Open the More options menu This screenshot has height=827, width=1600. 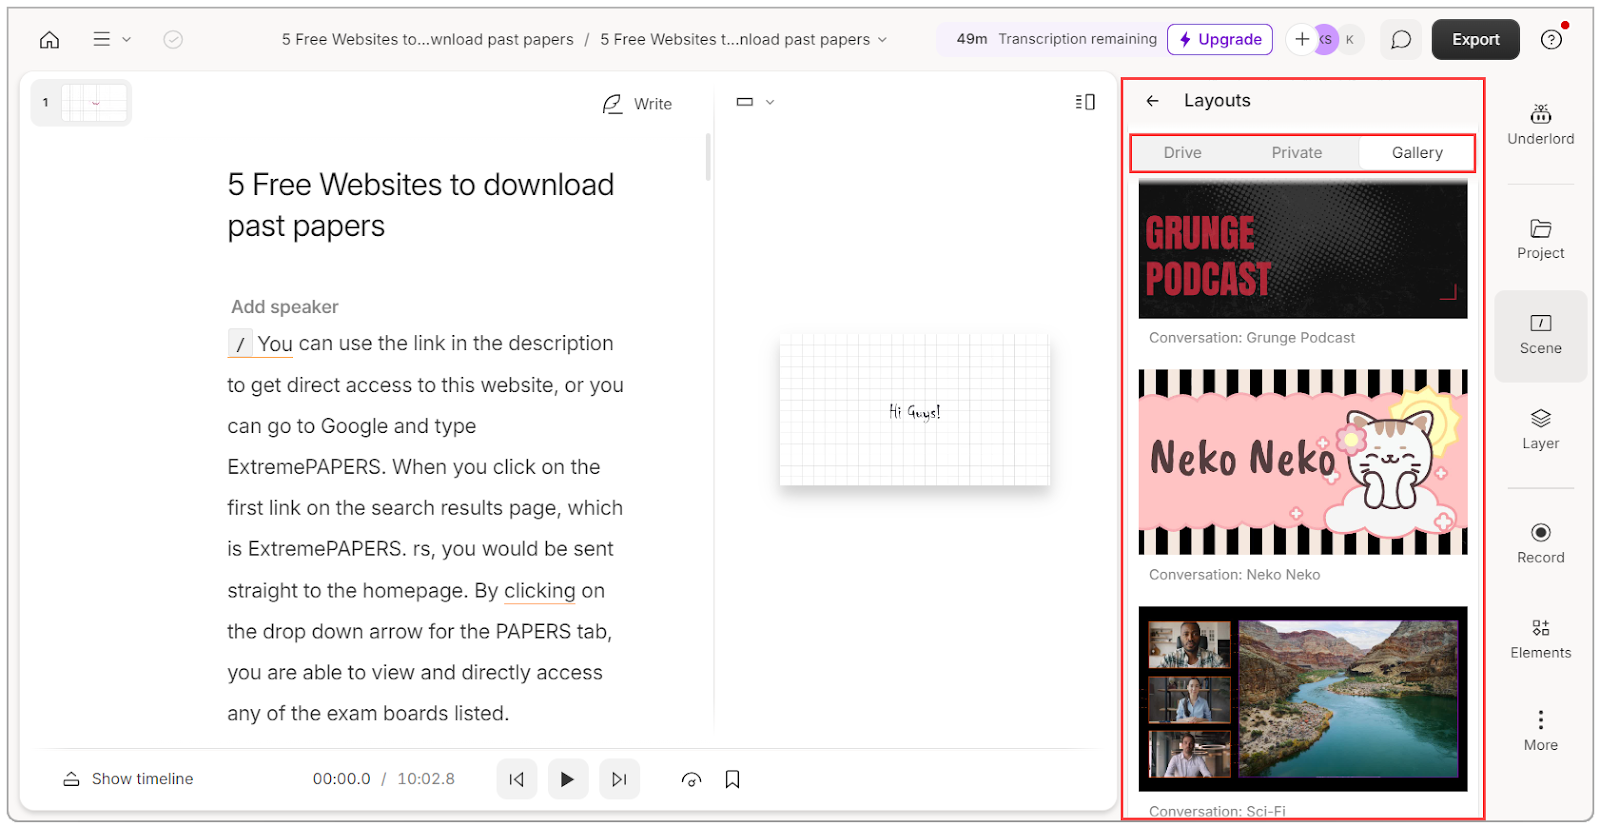click(x=1540, y=731)
